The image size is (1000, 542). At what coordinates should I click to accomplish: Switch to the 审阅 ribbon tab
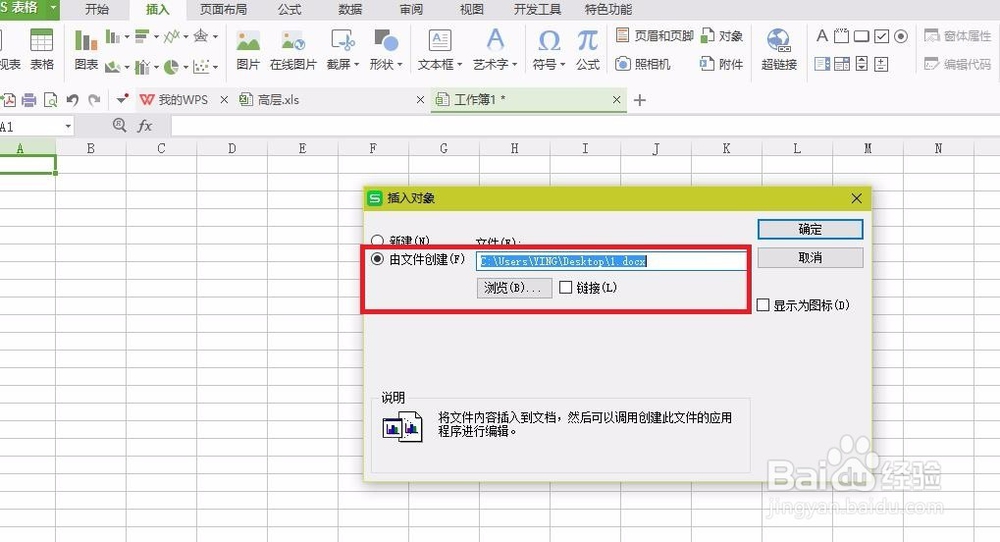coord(411,10)
